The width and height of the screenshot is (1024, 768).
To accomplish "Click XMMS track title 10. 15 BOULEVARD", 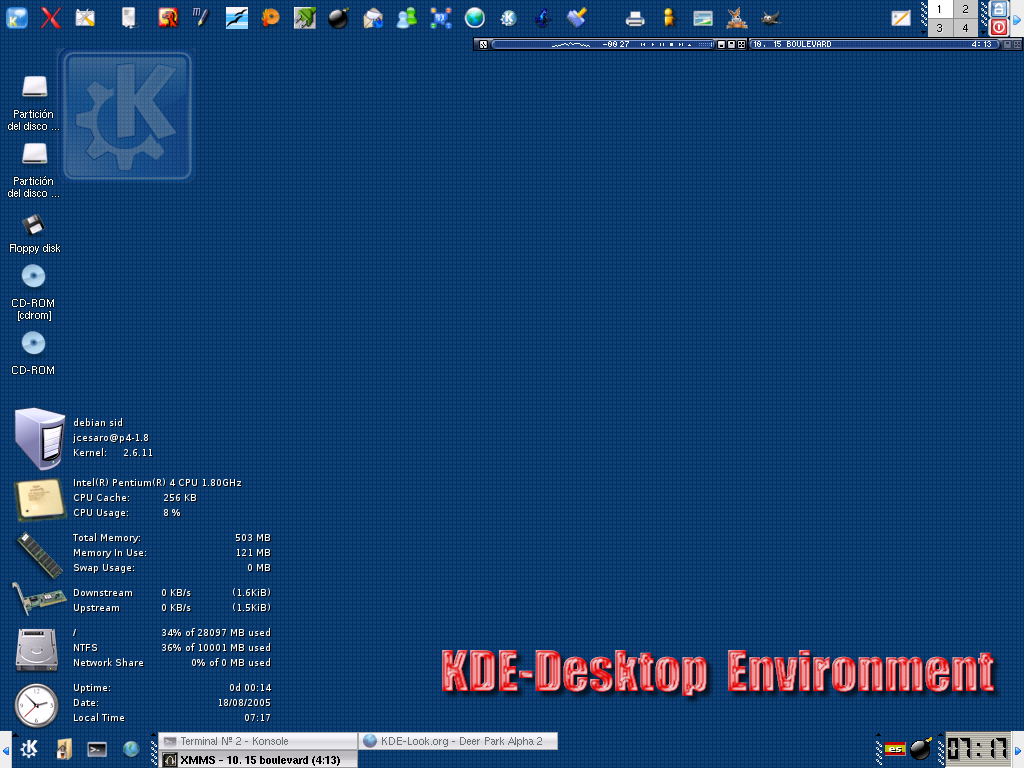I will [x=792, y=44].
